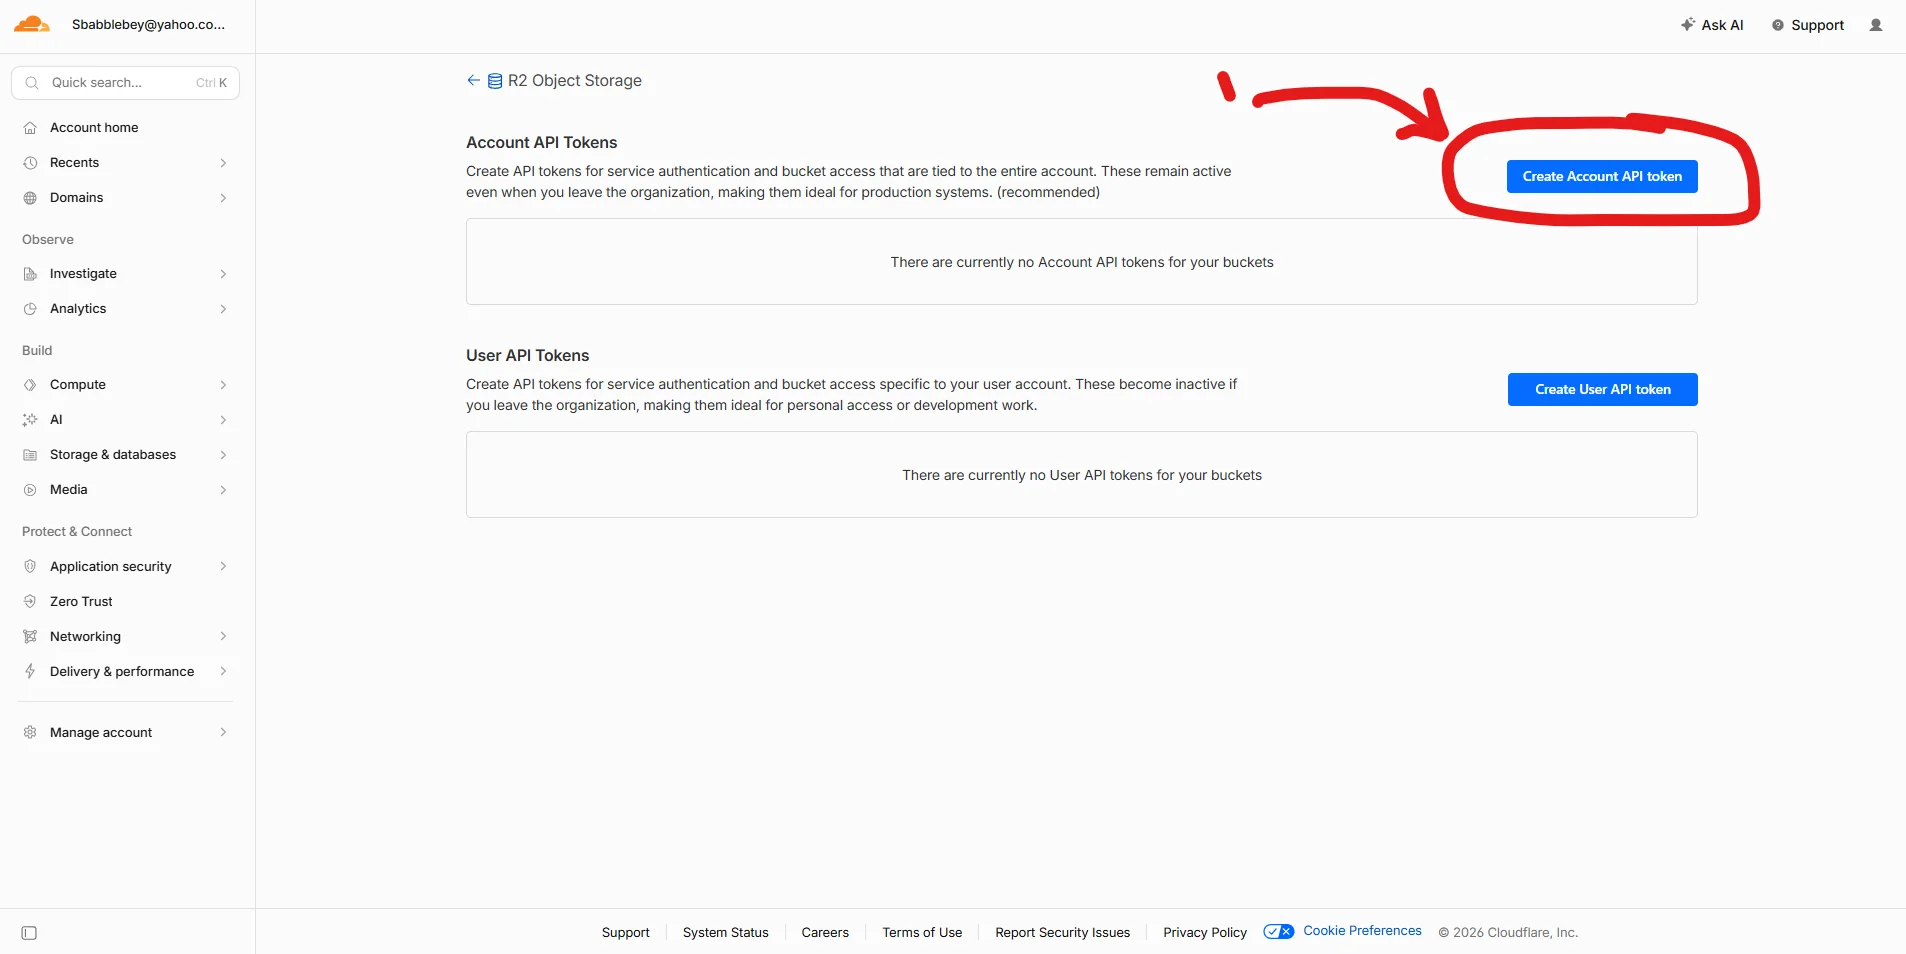Expand the Investigate chevron
The height and width of the screenshot is (954, 1906).
[x=223, y=274]
